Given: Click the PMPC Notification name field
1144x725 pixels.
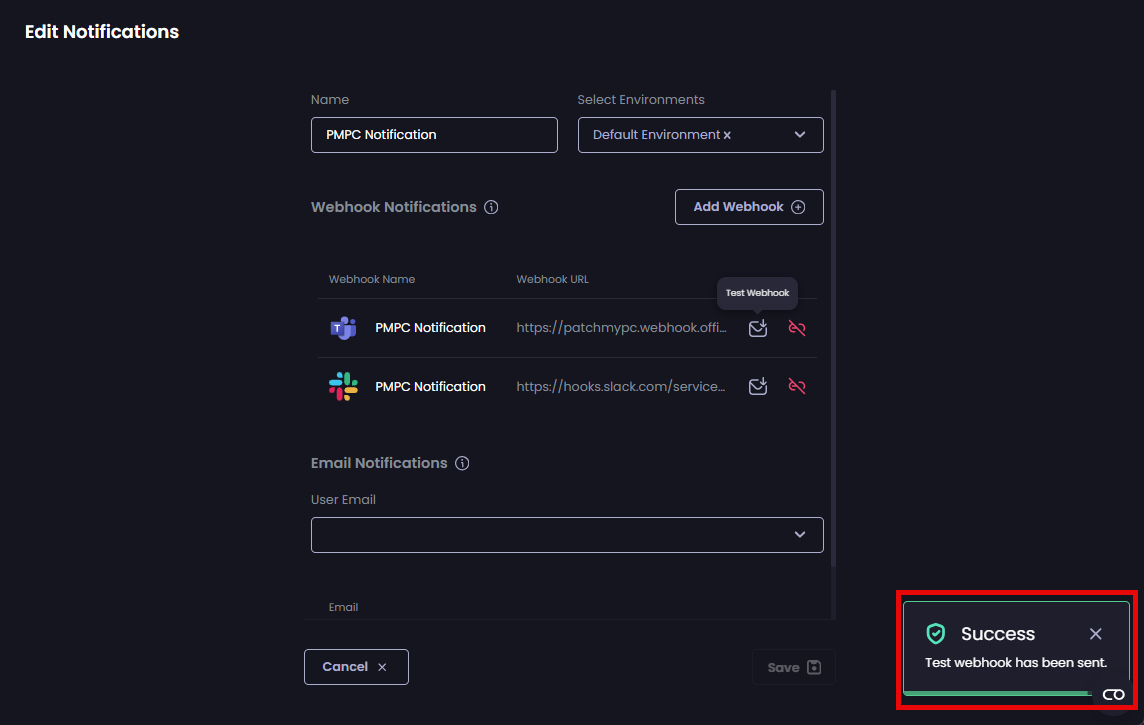Looking at the screenshot, I should pyautogui.click(x=434, y=134).
